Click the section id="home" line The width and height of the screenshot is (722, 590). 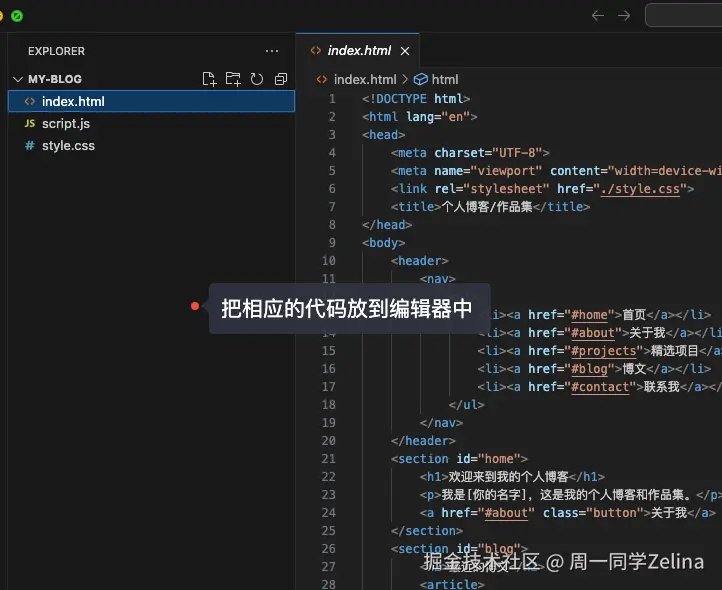[x=459, y=459]
